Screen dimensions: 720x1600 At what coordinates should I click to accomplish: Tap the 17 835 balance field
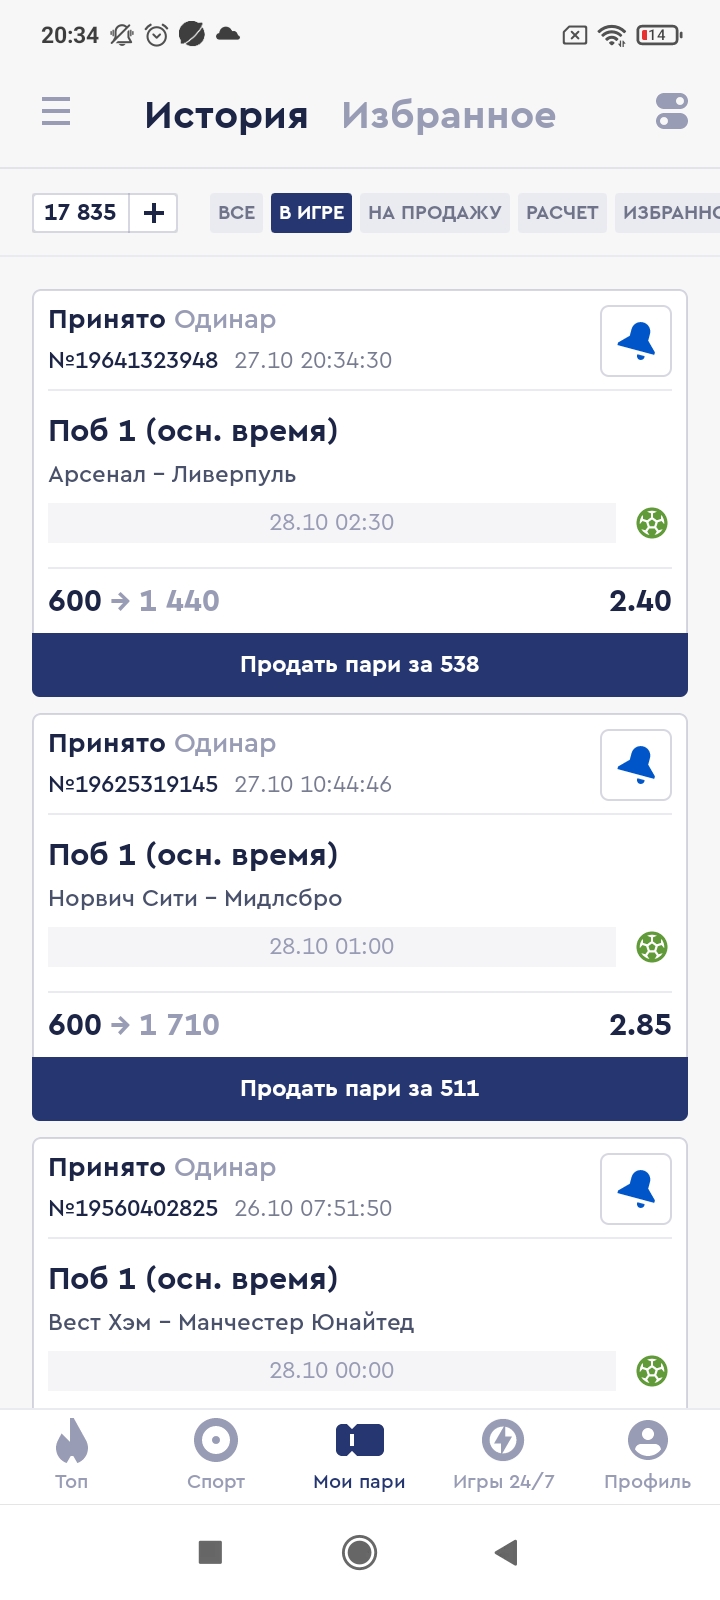tap(81, 213)
